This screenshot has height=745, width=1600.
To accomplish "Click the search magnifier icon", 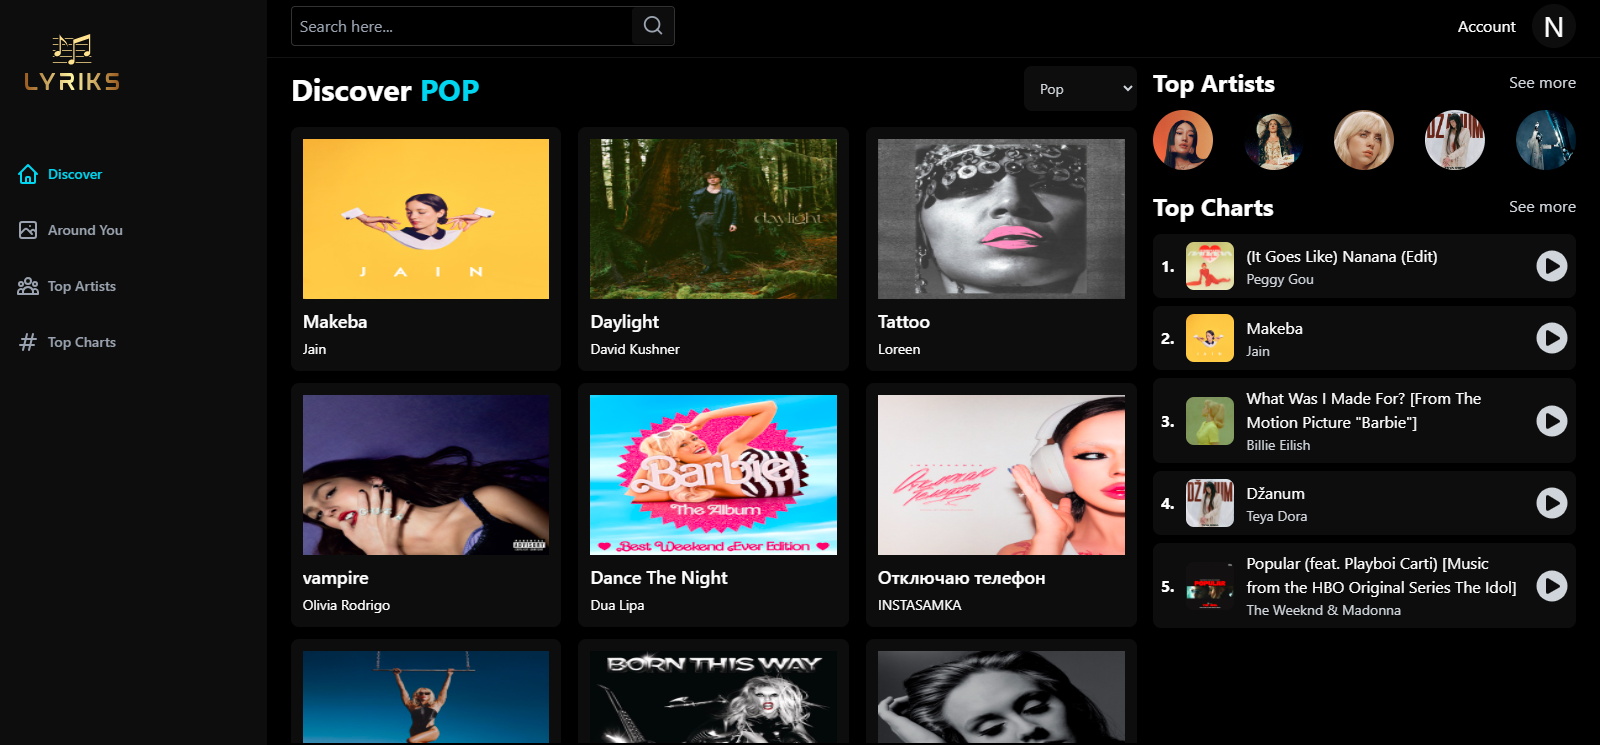I will (x=653, y=26).
